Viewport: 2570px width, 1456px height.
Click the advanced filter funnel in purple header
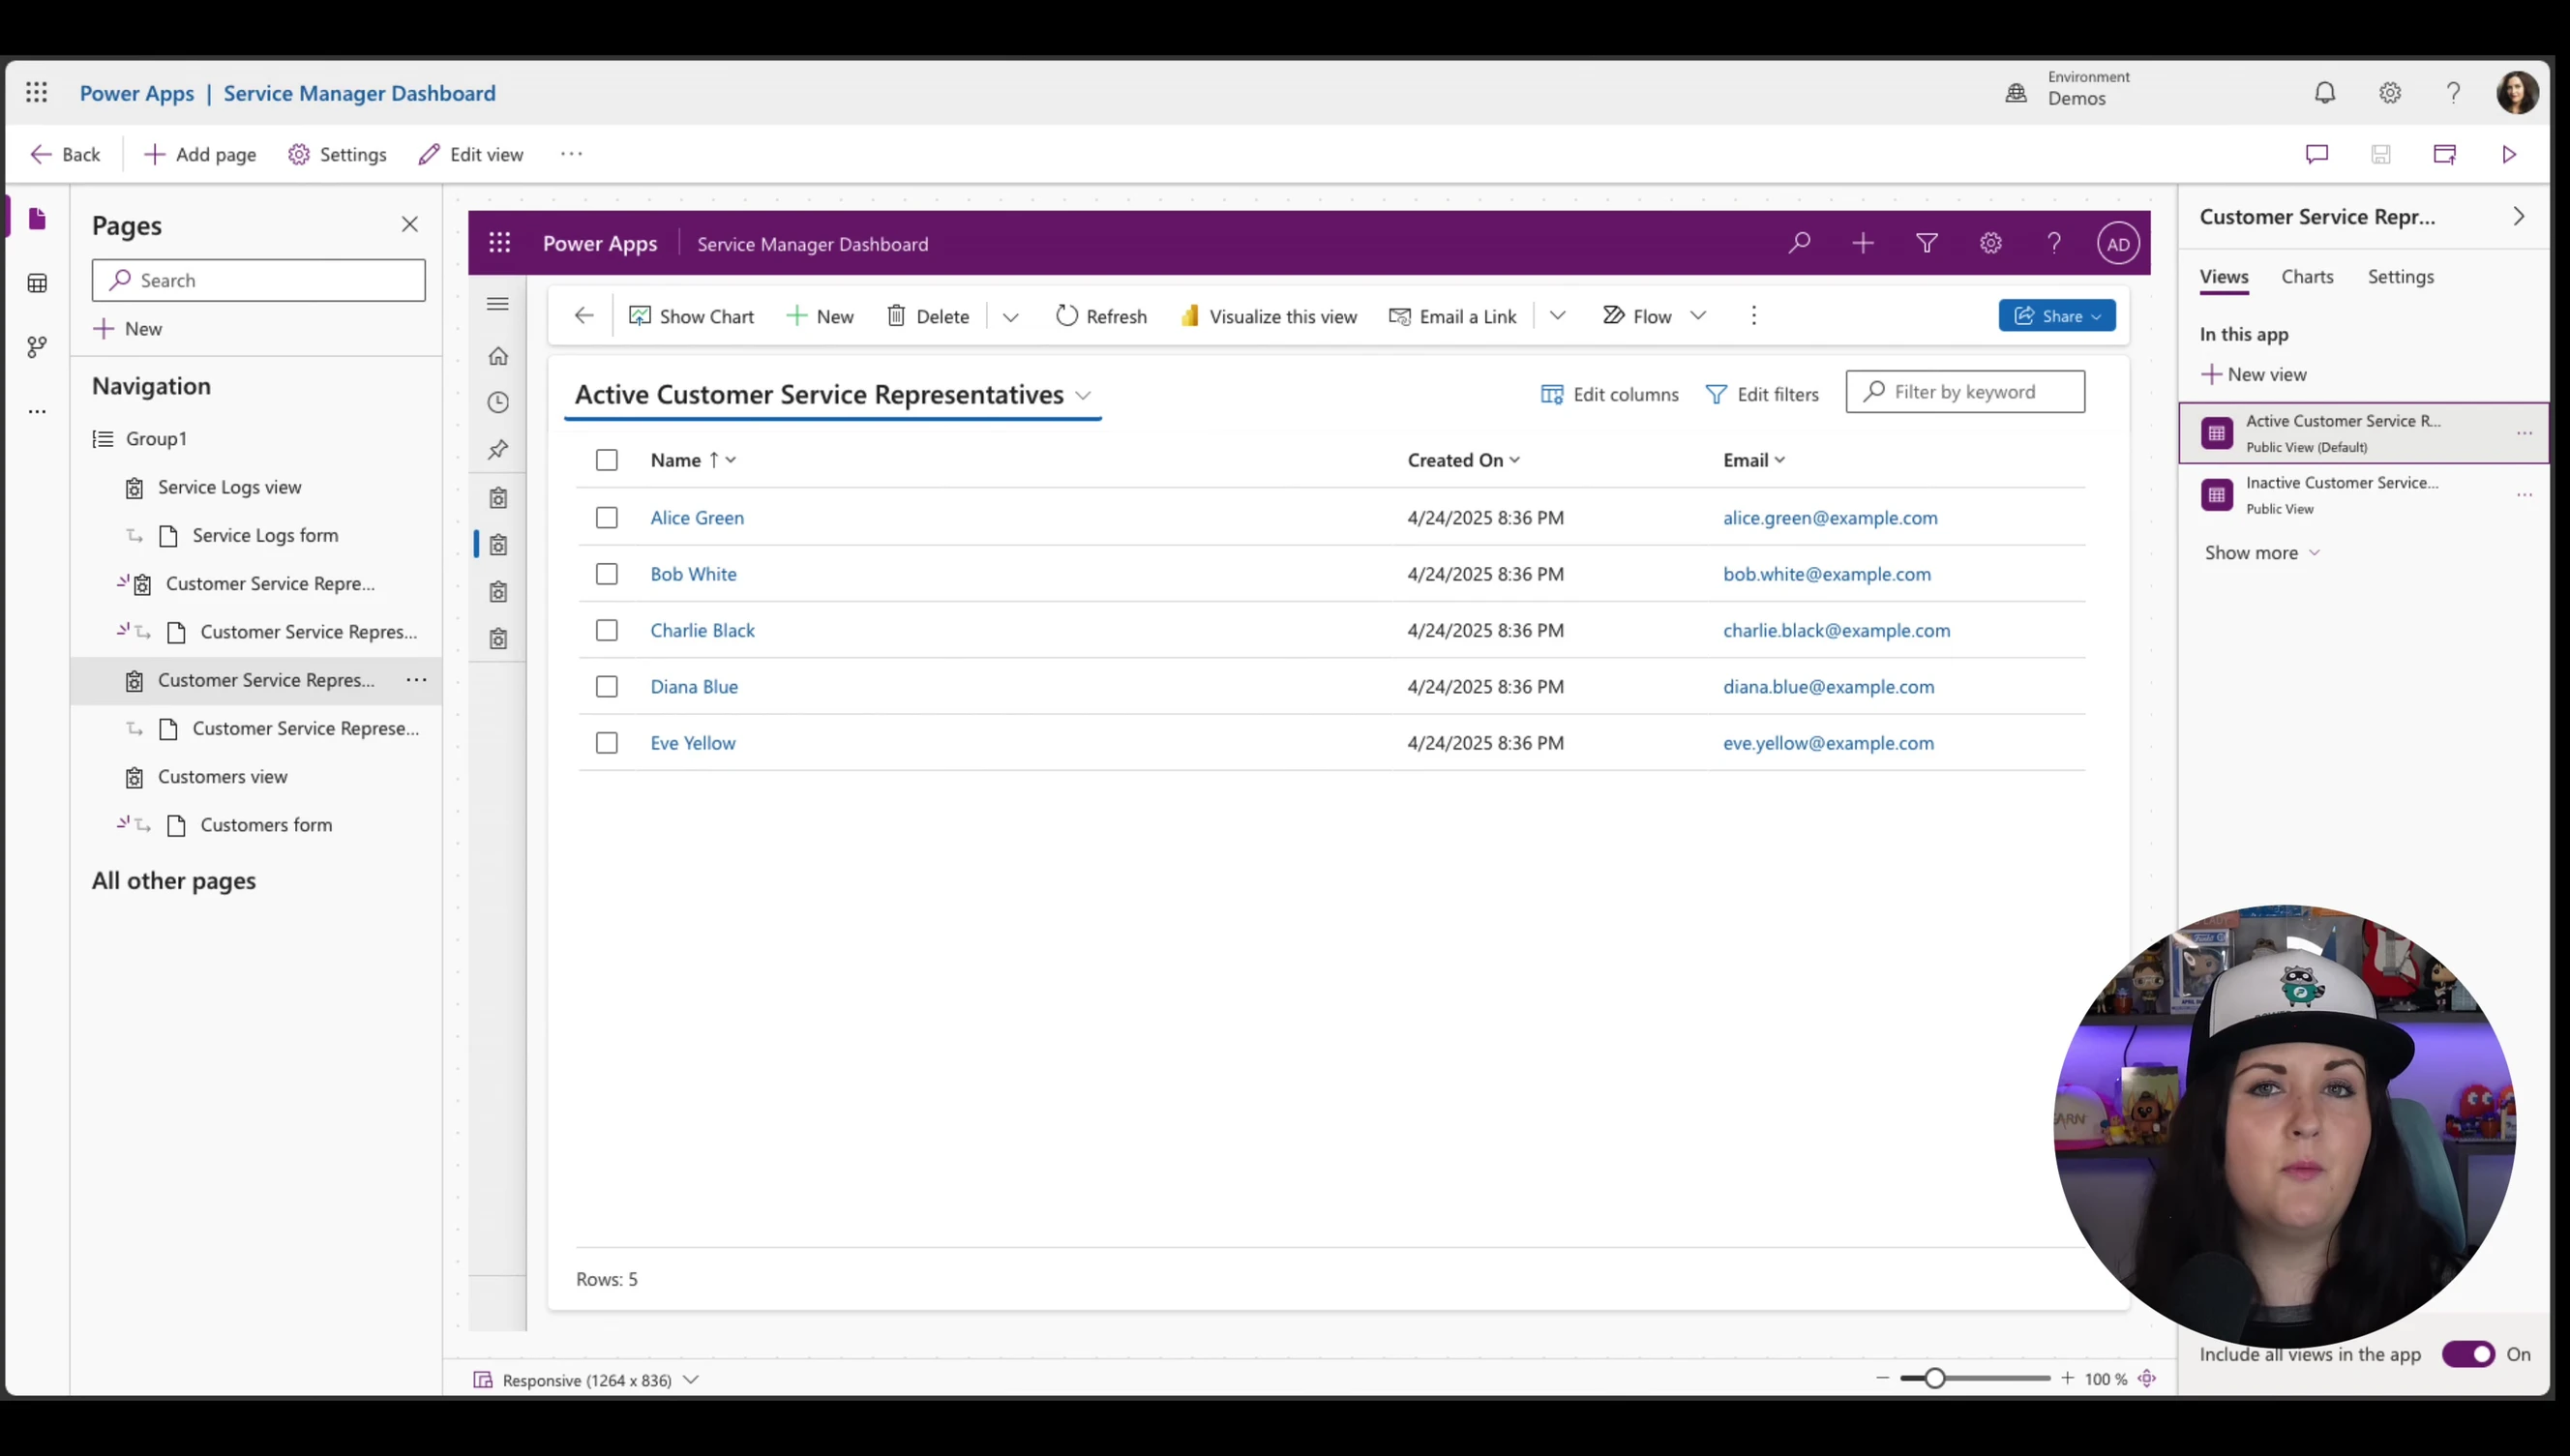[x=1927, y=243]
